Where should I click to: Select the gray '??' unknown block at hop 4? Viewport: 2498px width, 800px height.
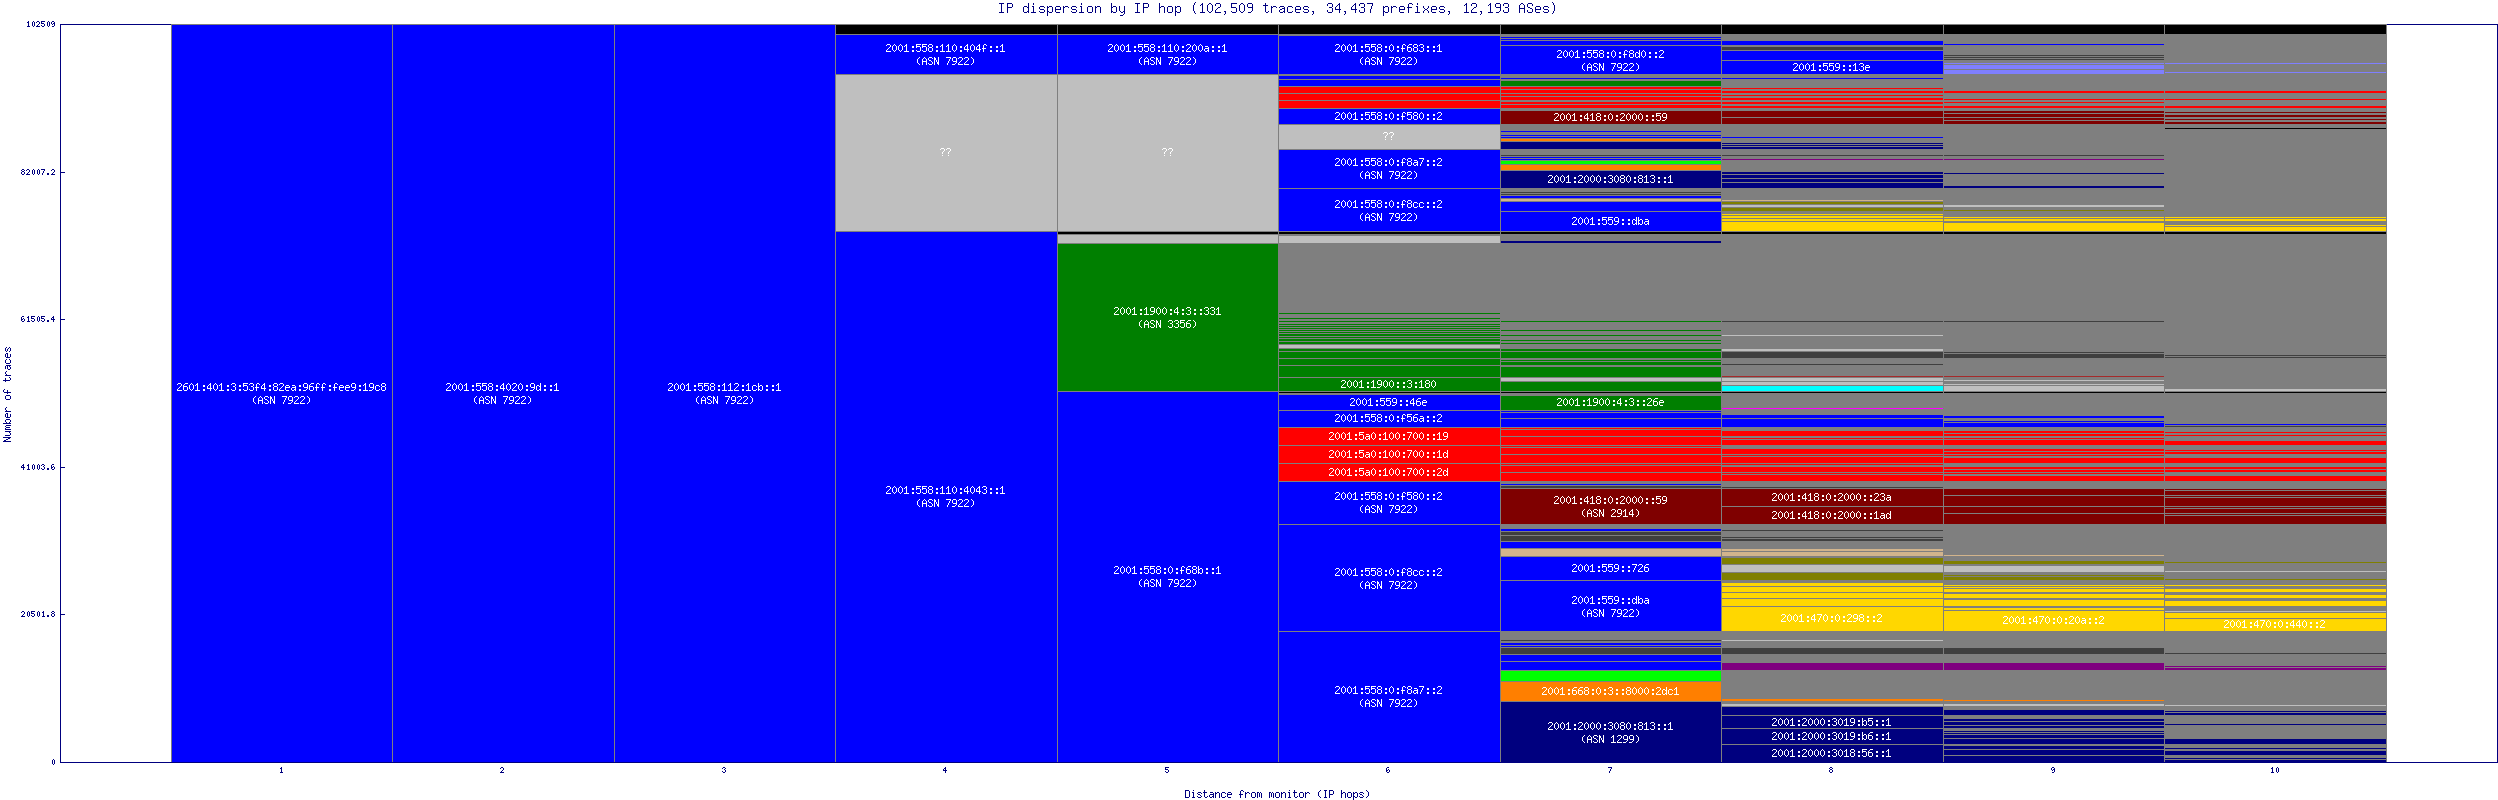pyautogui.click(x=945, y=152)
